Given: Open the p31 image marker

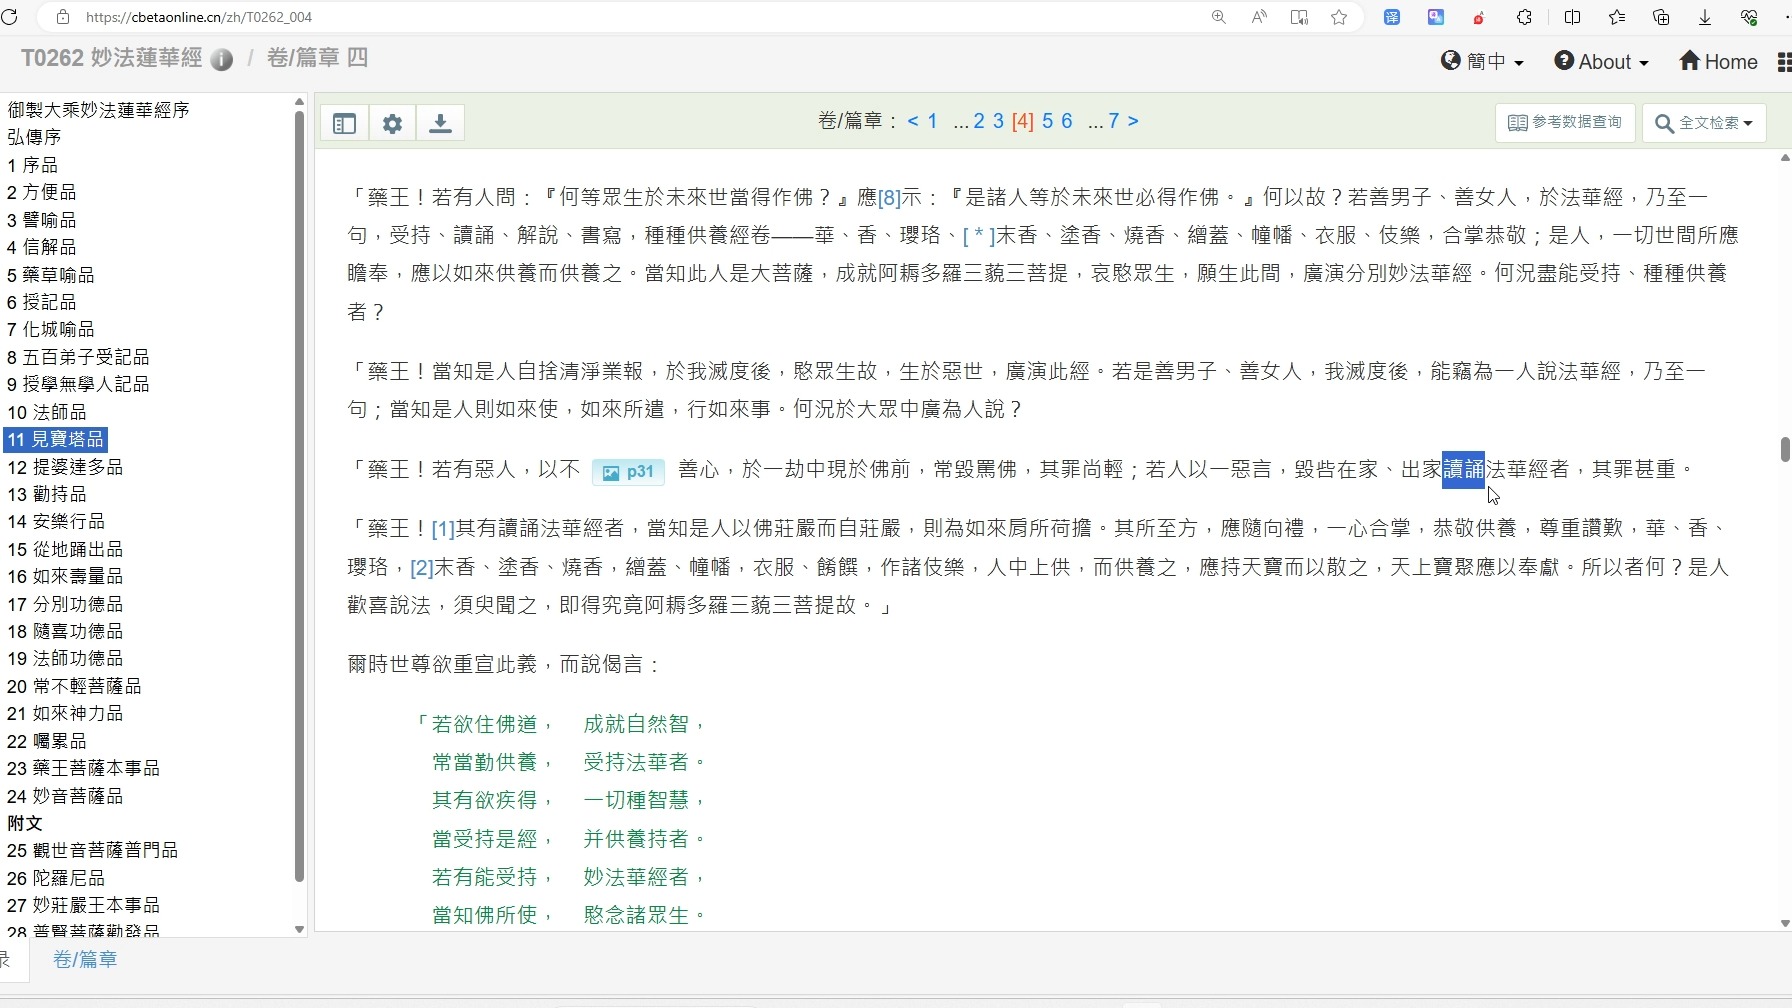Looking at the screenshot, I should (628, 472).
